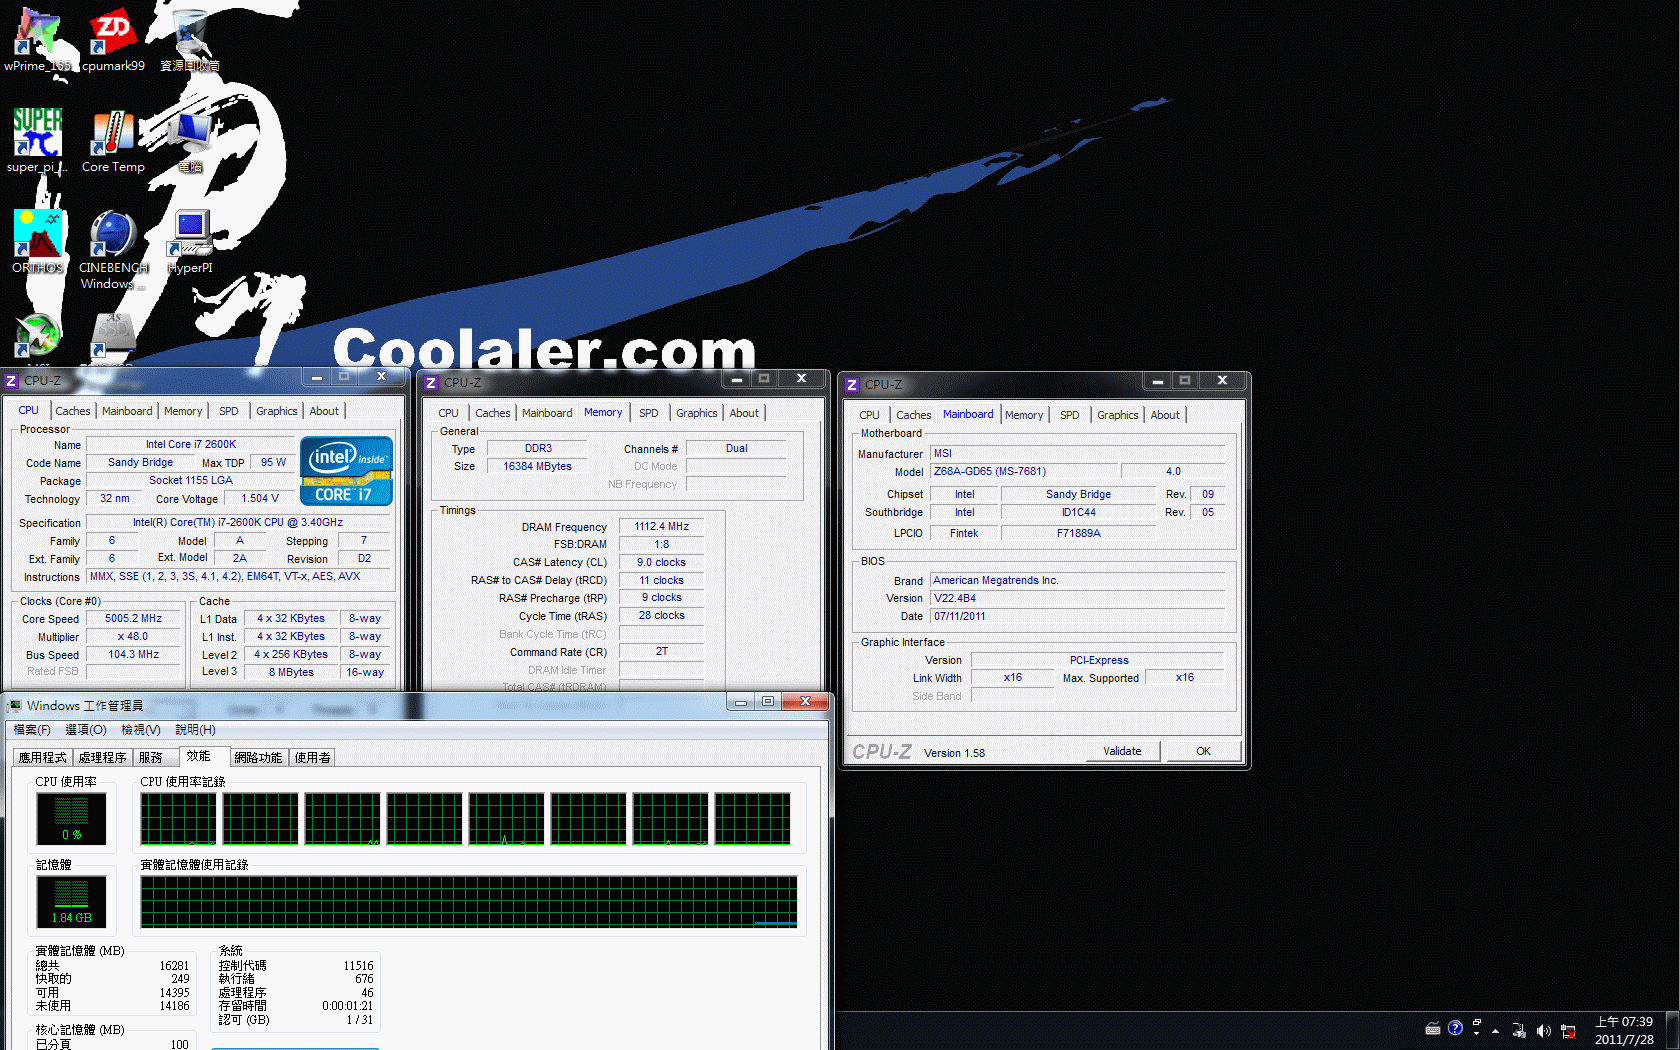This screenshot has height=1050, width=1680.
Task: Switch to 使用者 tab
Action: [x=312, y=758]
